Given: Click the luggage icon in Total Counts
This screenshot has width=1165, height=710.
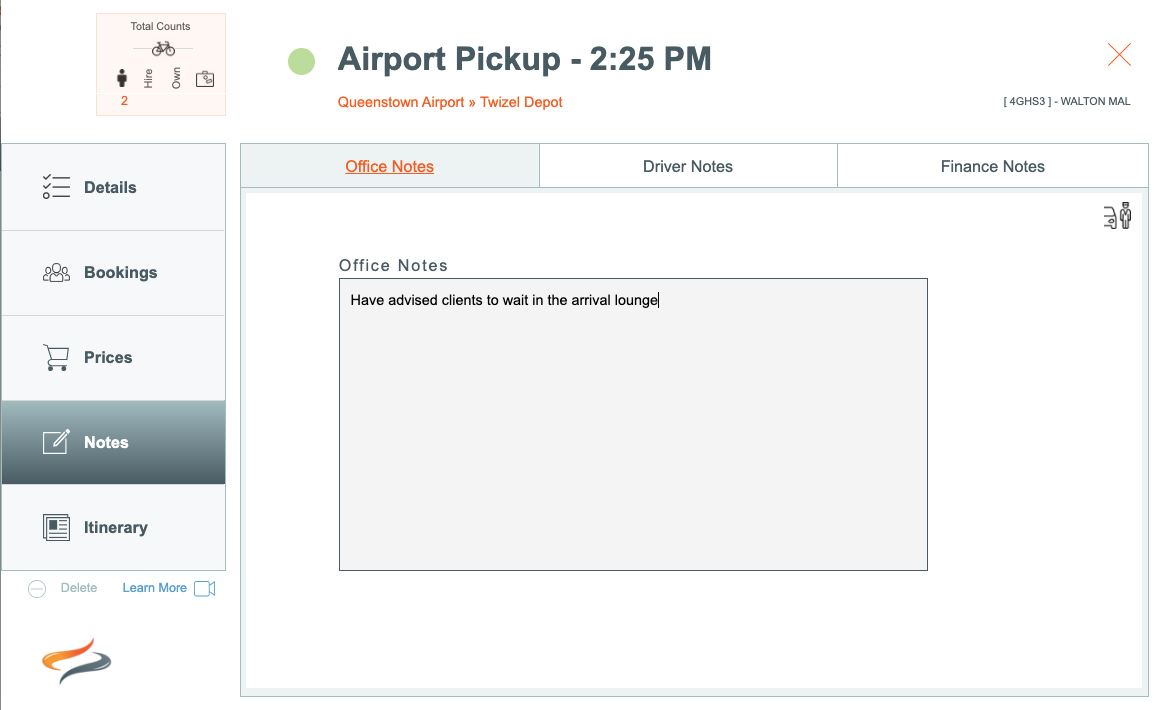Looking at the screenshot, I should coord(205,79).
